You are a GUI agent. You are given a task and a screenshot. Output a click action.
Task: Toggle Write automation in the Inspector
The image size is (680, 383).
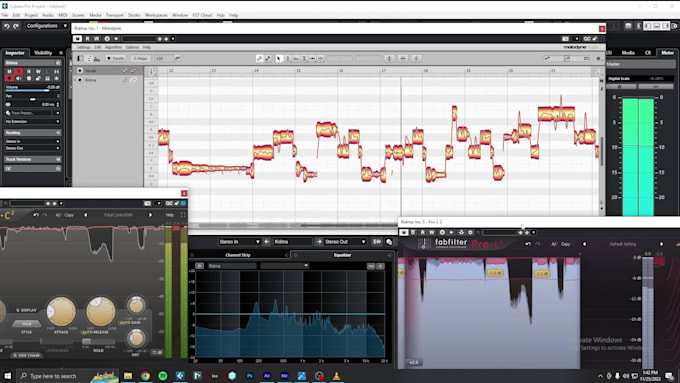[38, 71]
